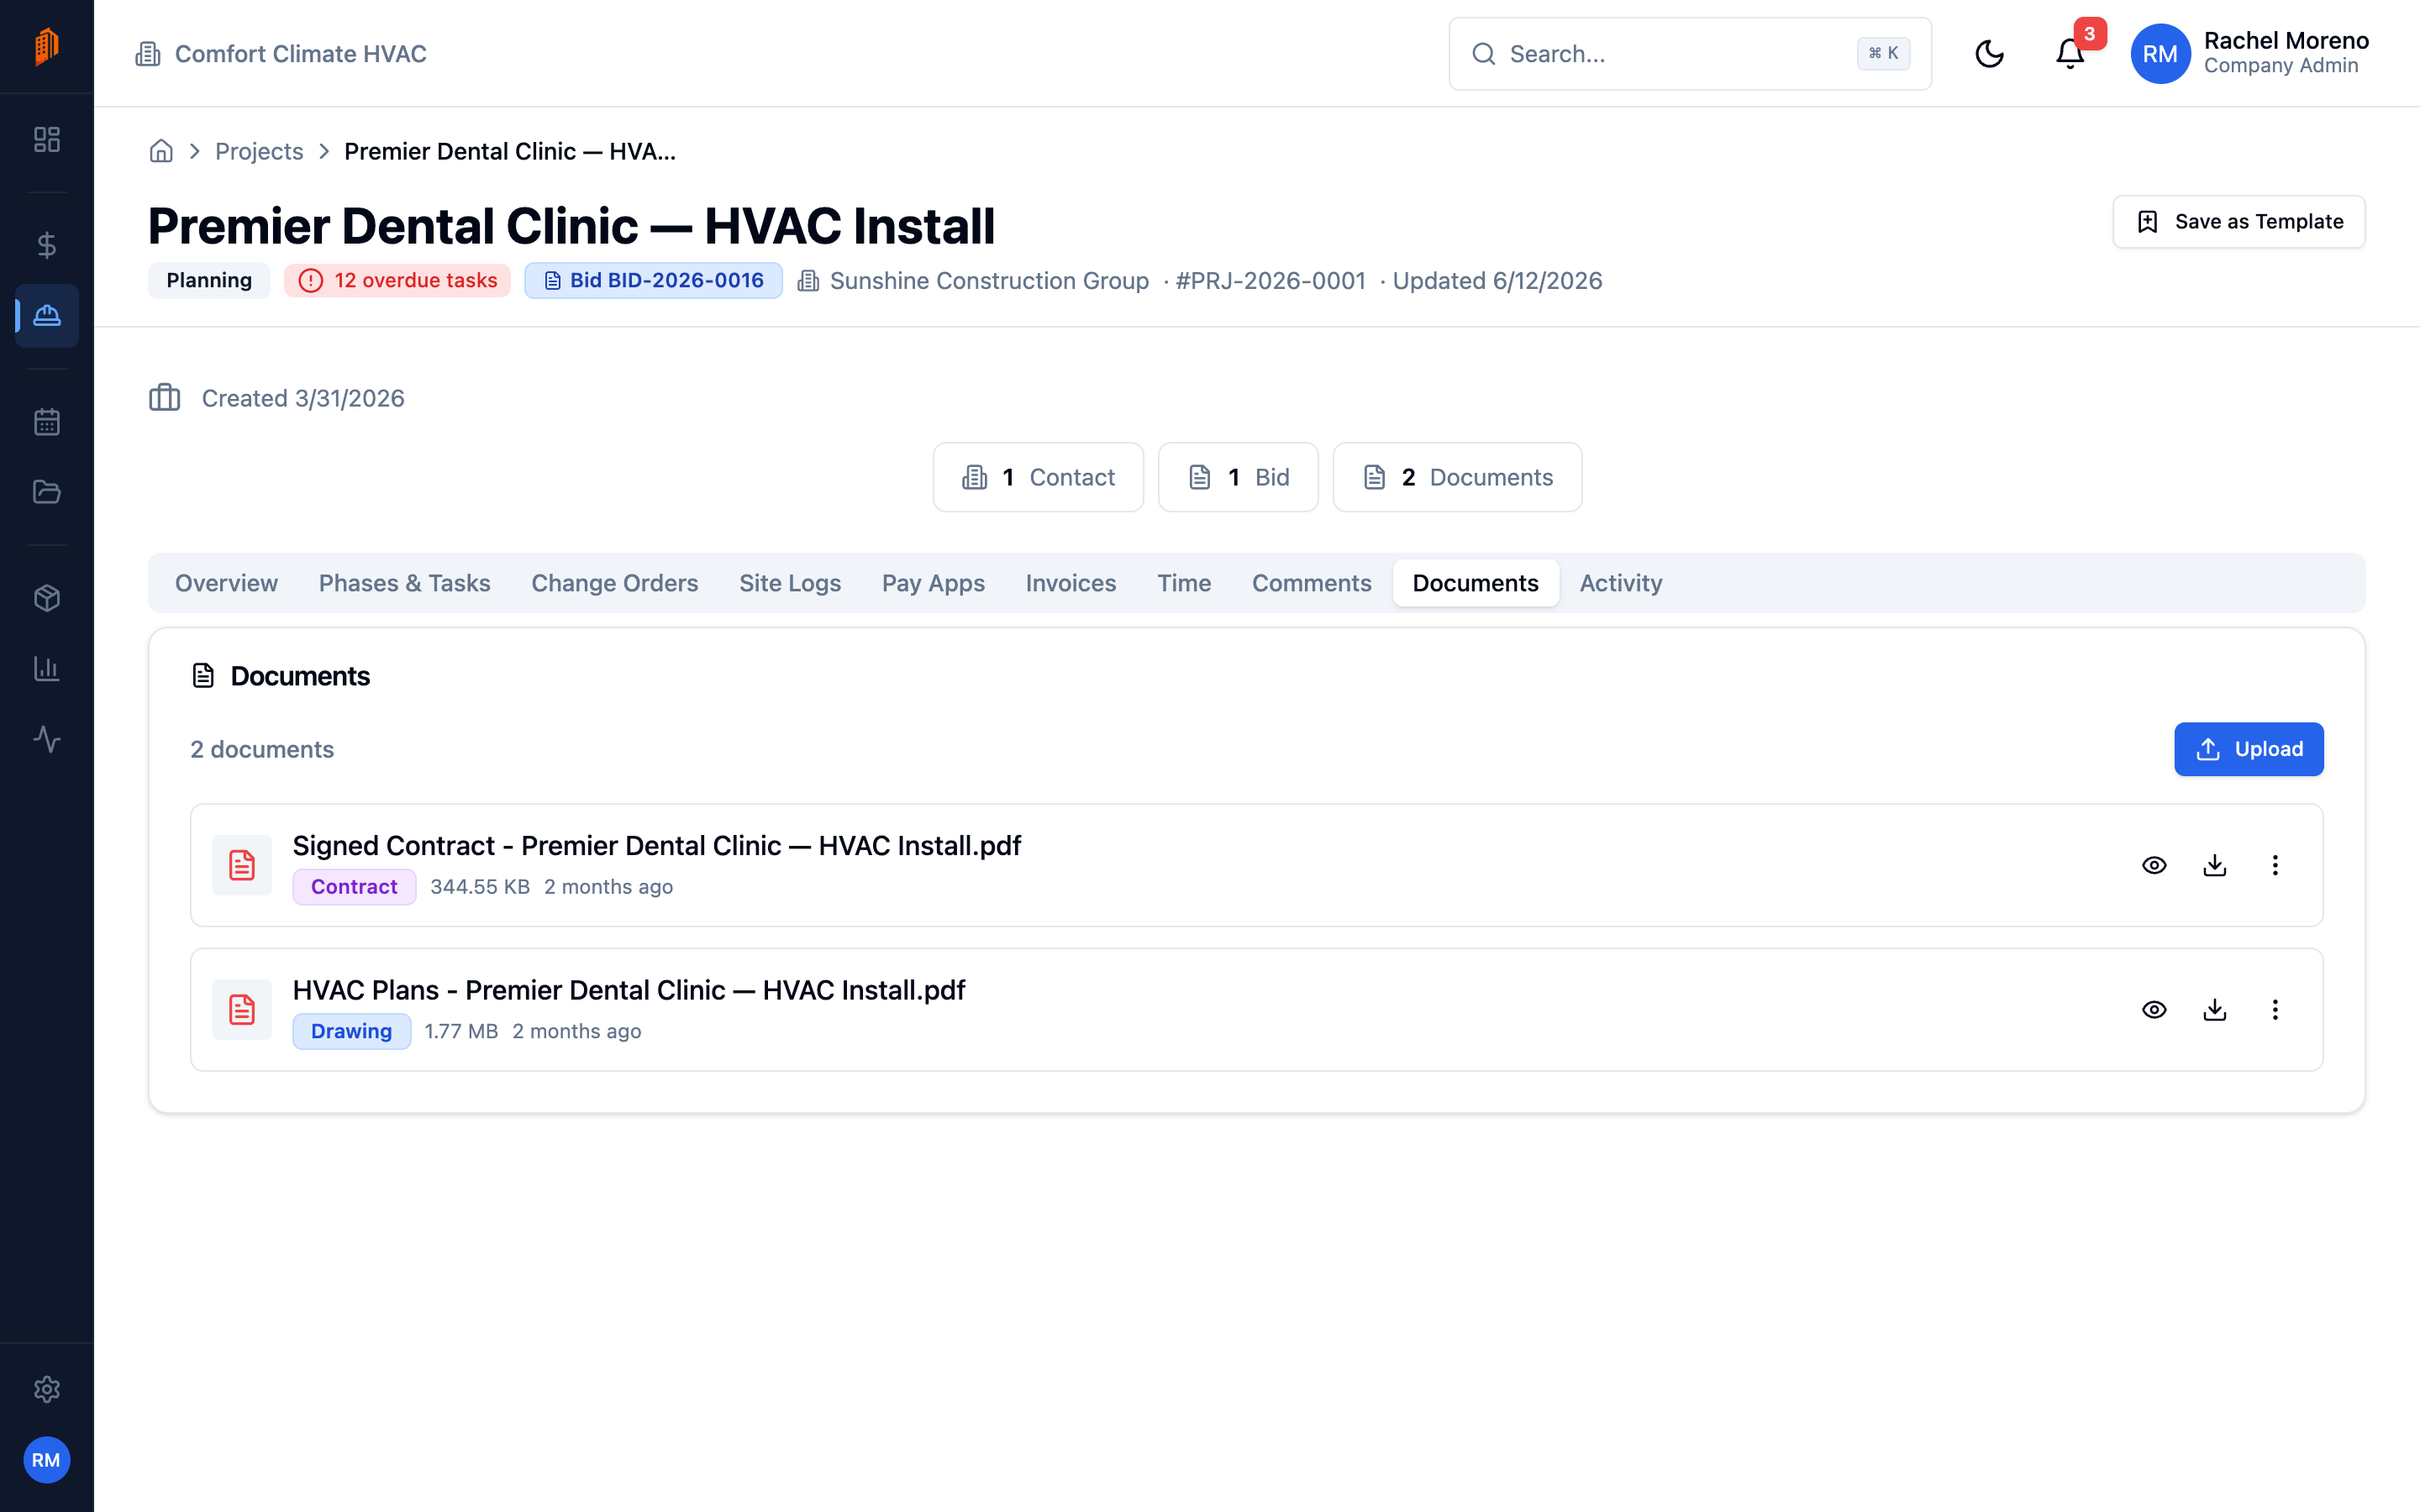Open the 2 Documents summary card
The height and width of the screenshot is (1512, 2420).
tap(1457, 477)
